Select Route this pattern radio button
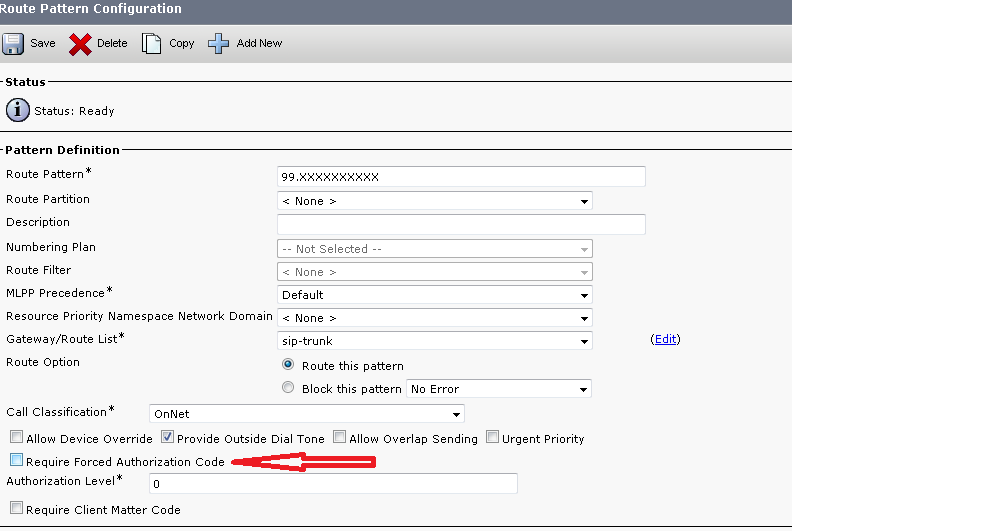Image resolution: width=1000 pixels, height=531 pixels. (288, 364)
